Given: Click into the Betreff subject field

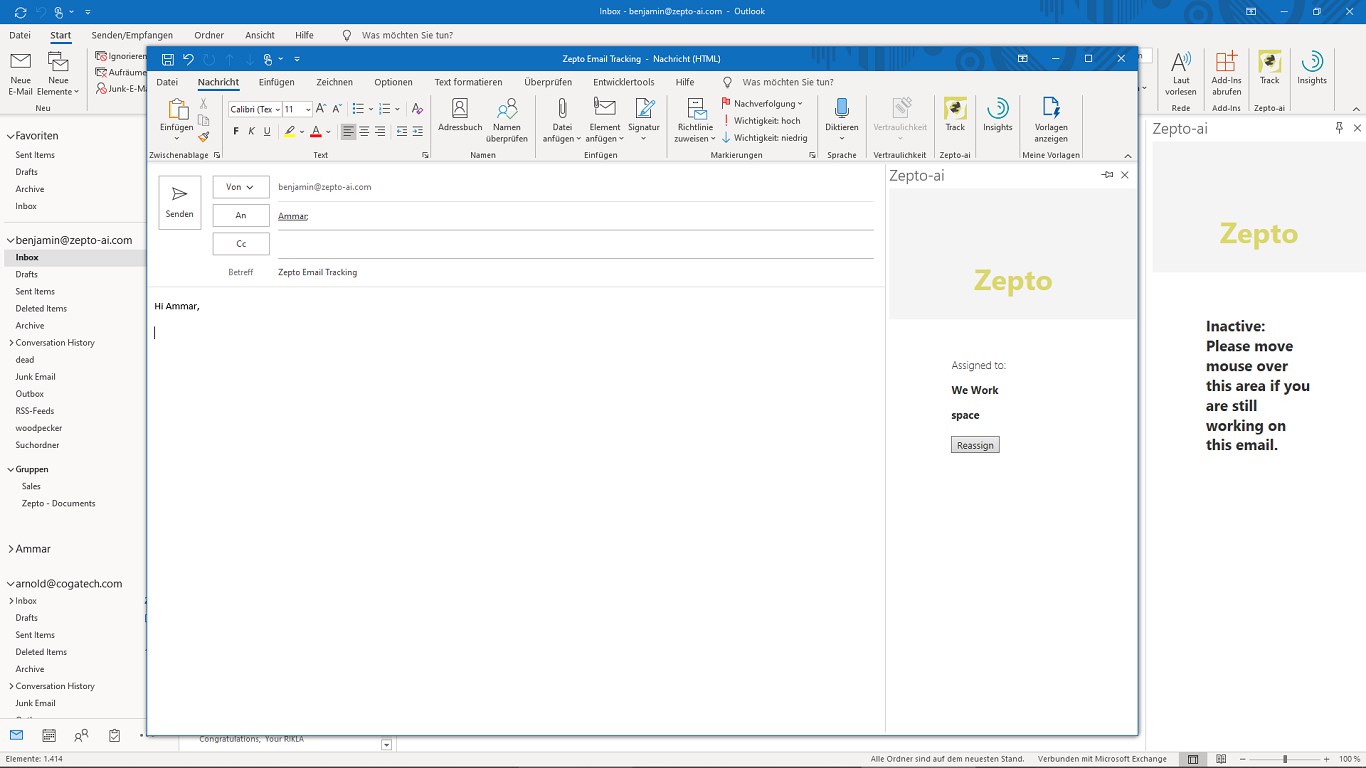Looking at the screenshot, I should [x=575, y=272].
